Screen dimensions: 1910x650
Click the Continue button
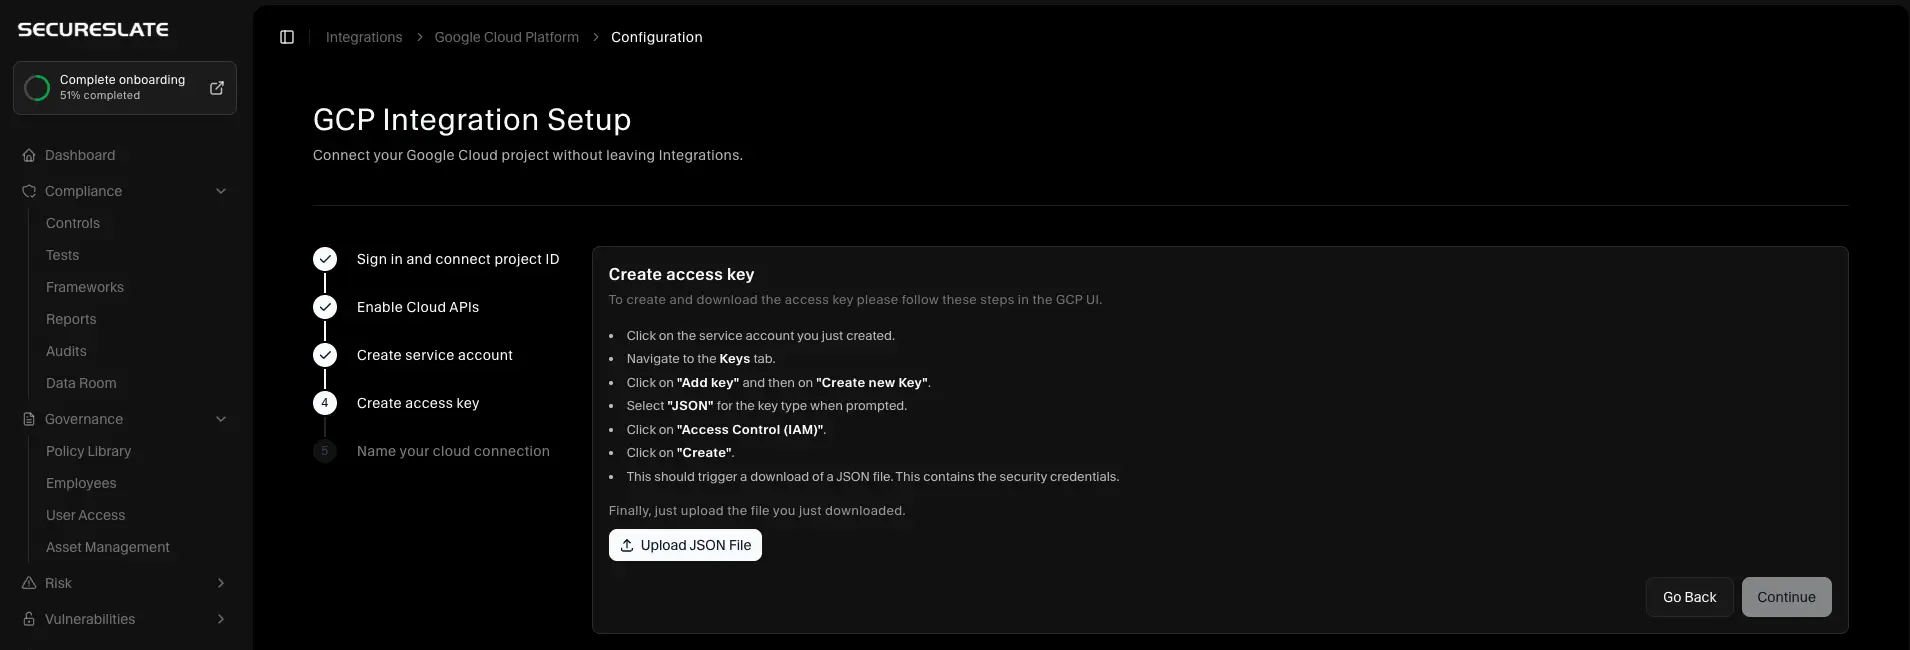[1786, 597]
